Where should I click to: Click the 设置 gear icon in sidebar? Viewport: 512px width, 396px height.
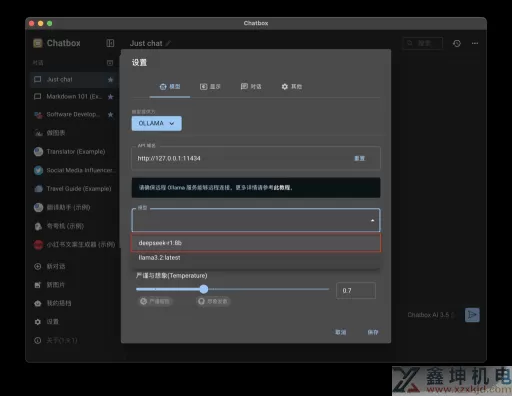(x=38, y=322)
